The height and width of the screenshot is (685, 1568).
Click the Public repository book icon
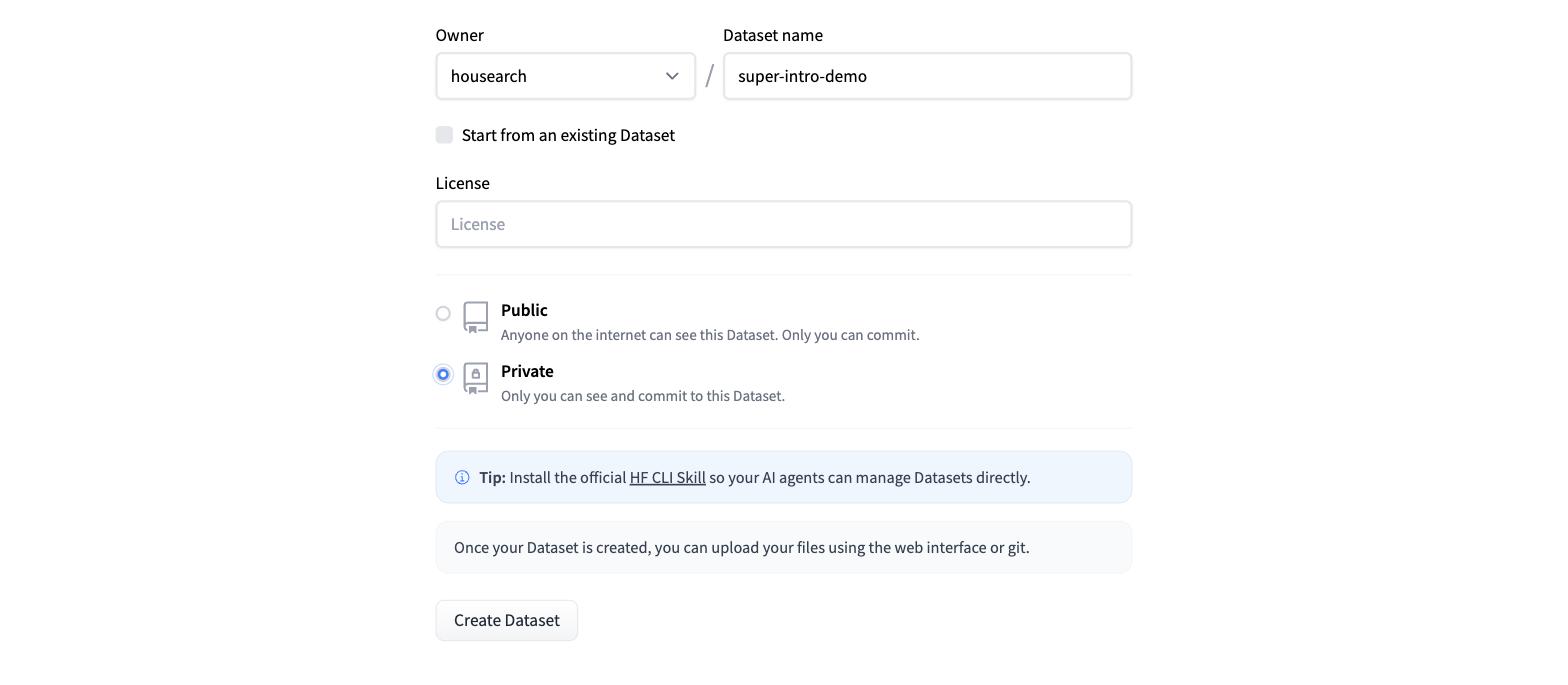(476, 317)
